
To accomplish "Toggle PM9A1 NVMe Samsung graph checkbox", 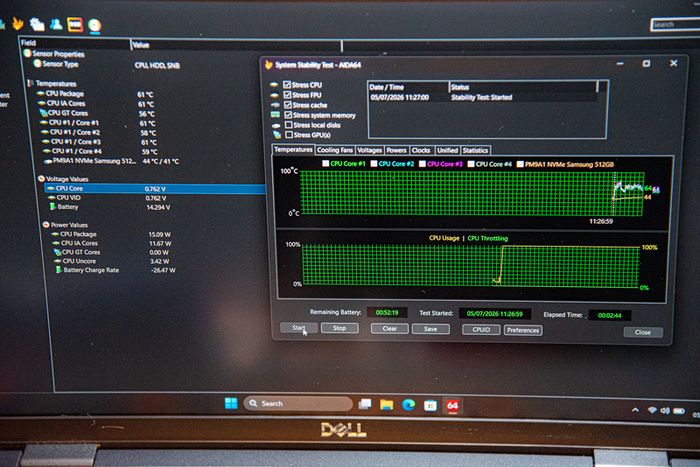I will point(520,164).
